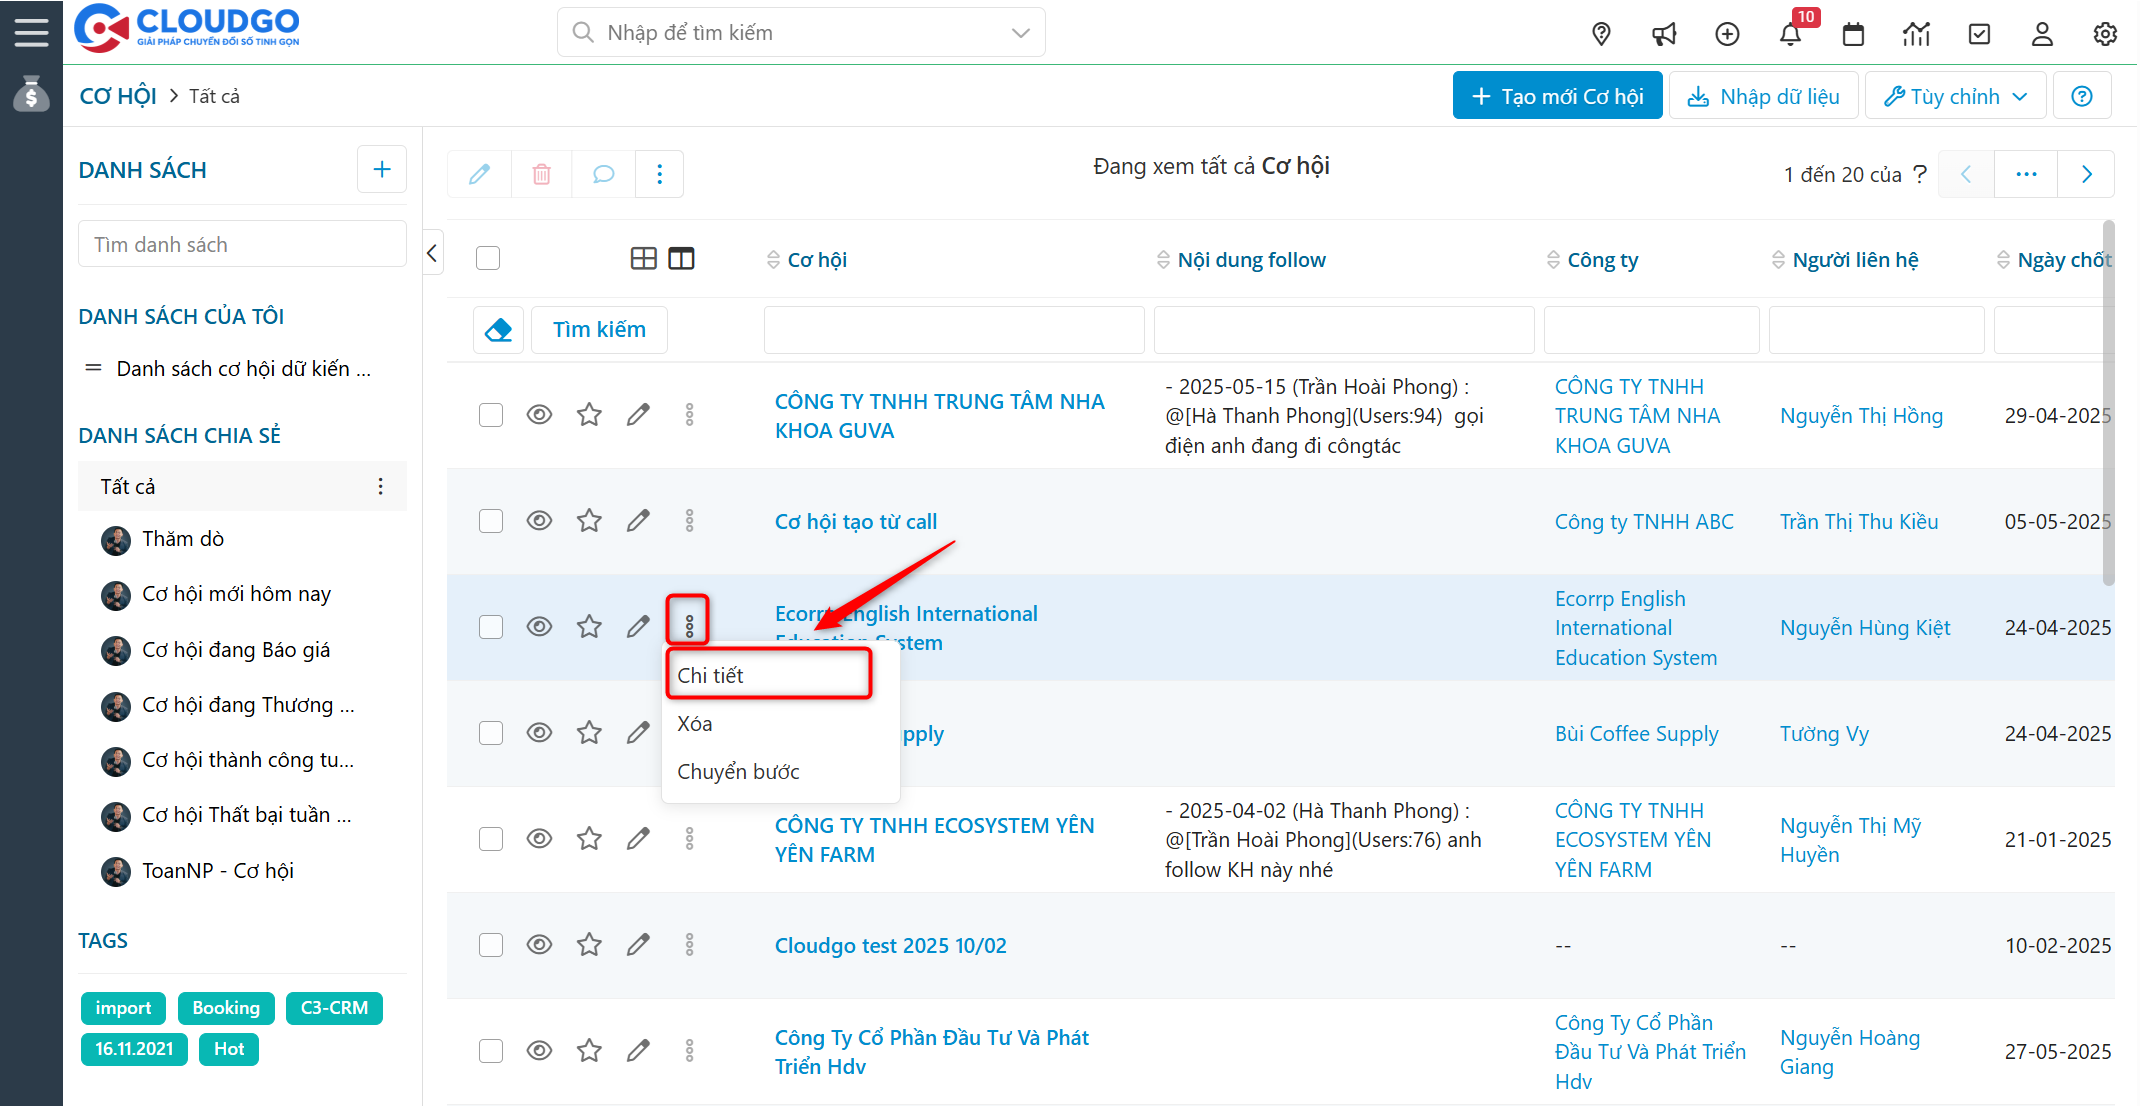Click the map location pin icon
The height and width of the screenshot is (1106, 2140).
[1601, 34]
